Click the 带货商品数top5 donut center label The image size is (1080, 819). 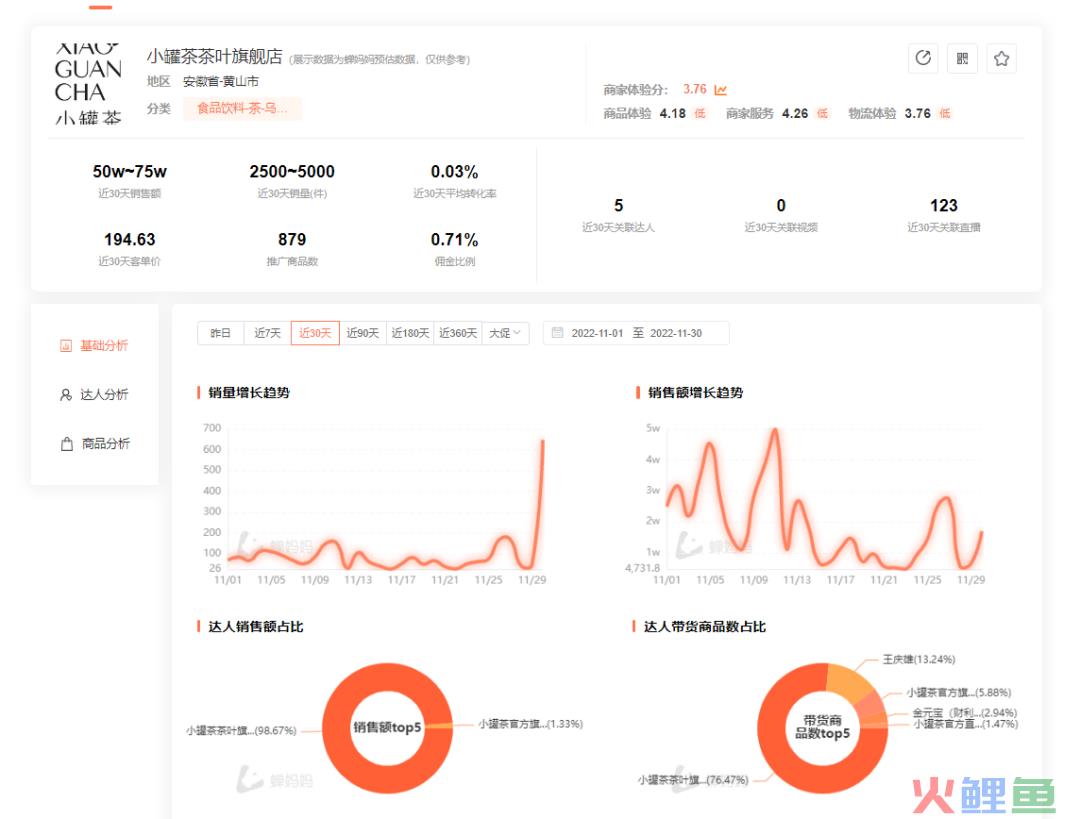click(x=822, y=727)
